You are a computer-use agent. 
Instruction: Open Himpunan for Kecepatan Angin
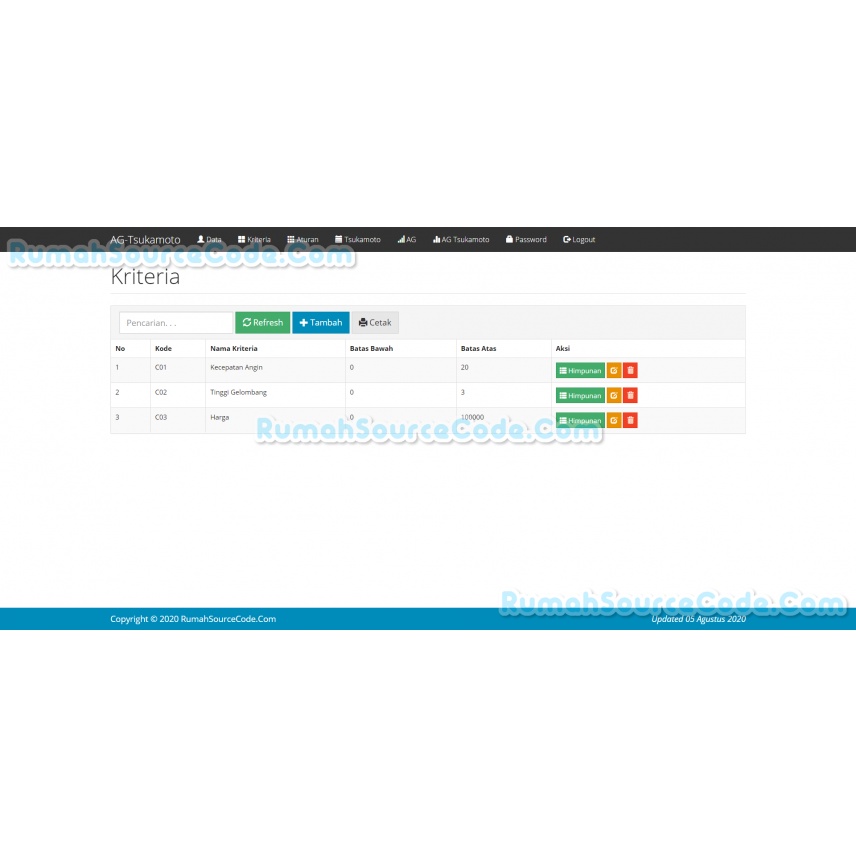(580, 371)
